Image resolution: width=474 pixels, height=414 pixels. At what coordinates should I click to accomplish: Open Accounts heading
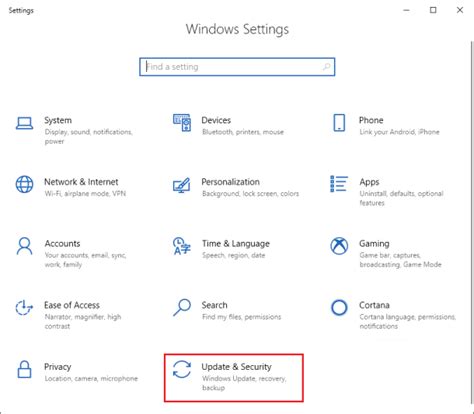pyautogui.click(x=62, y=243)
